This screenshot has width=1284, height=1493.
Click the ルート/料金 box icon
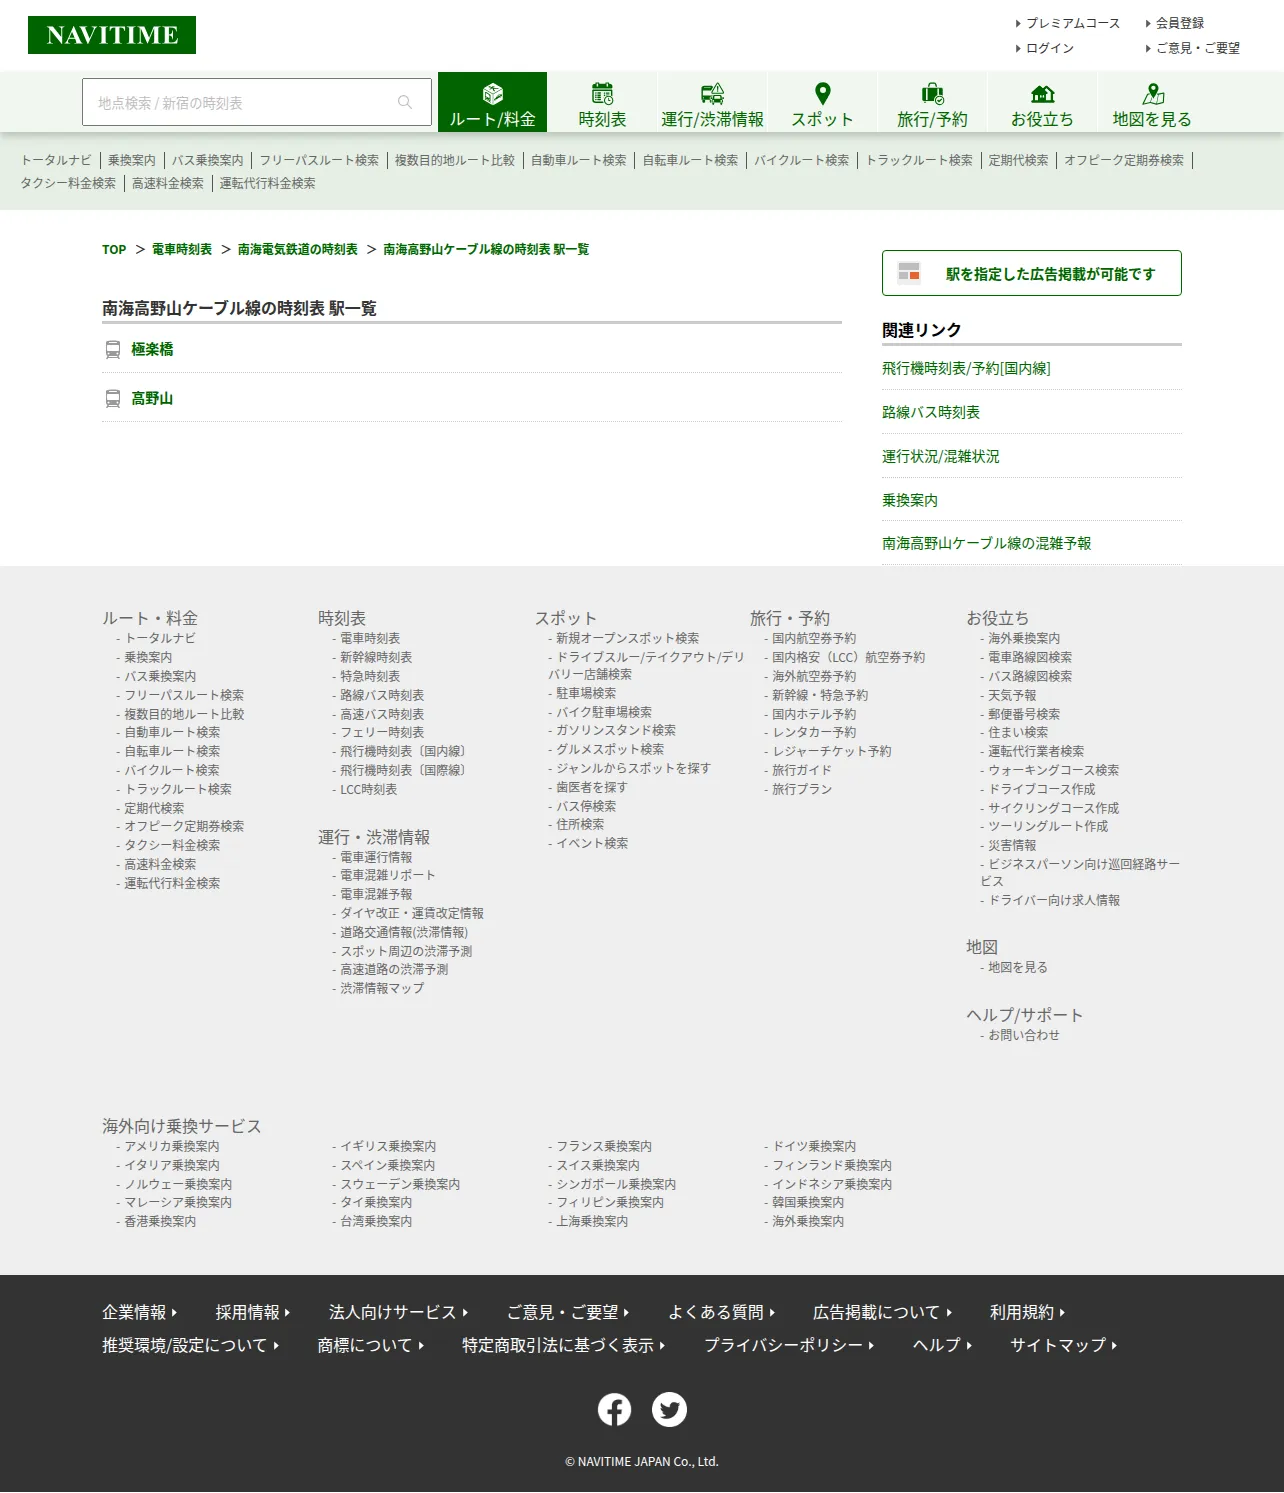[x=493, y=94]
